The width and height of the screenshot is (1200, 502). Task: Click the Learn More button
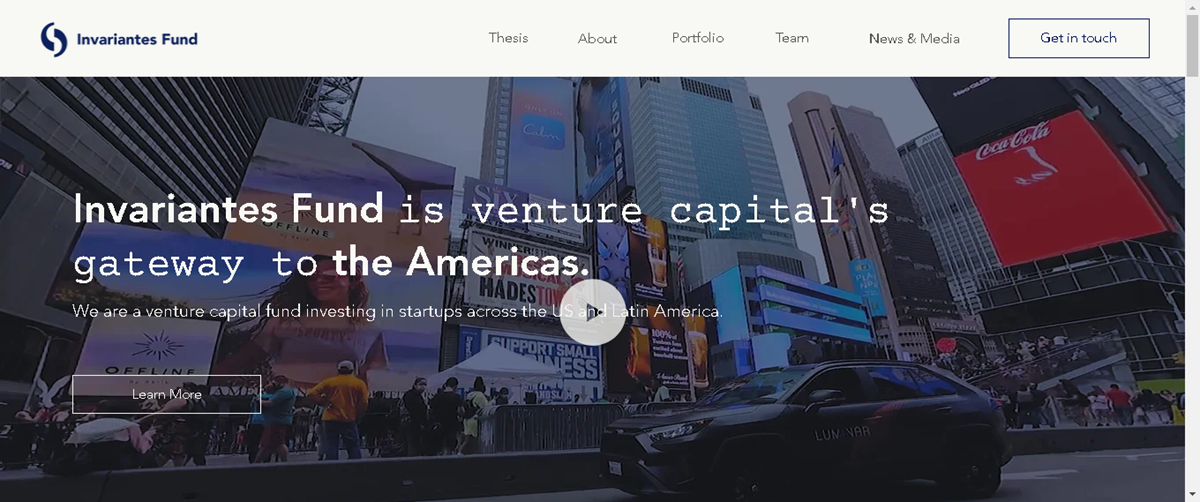point(166,394)
